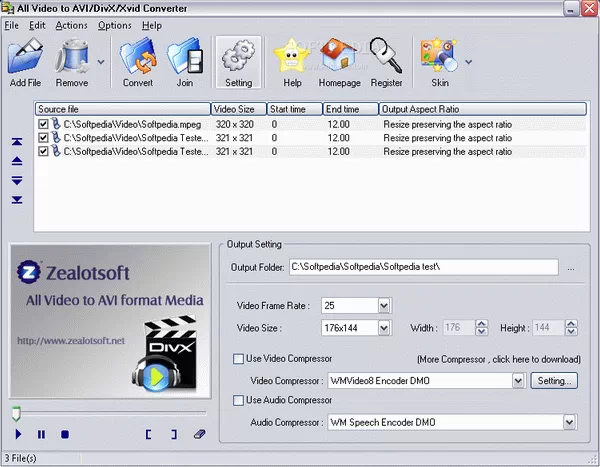The height and width of the screenshot is (467, 600).
Task: Click the Width value field
Action: tap(459, 328)
